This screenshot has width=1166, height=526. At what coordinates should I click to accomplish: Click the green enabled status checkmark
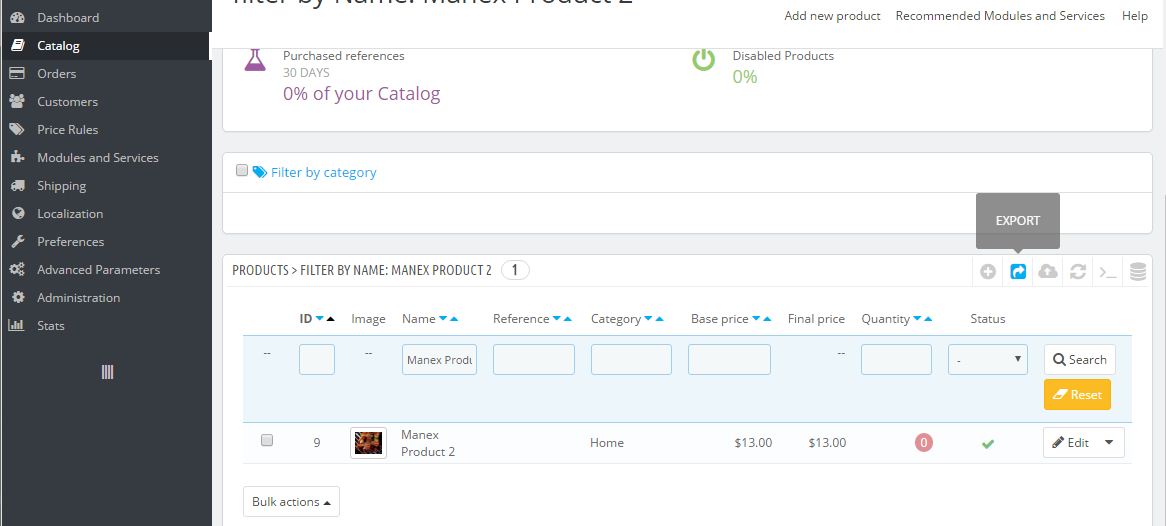988,443
